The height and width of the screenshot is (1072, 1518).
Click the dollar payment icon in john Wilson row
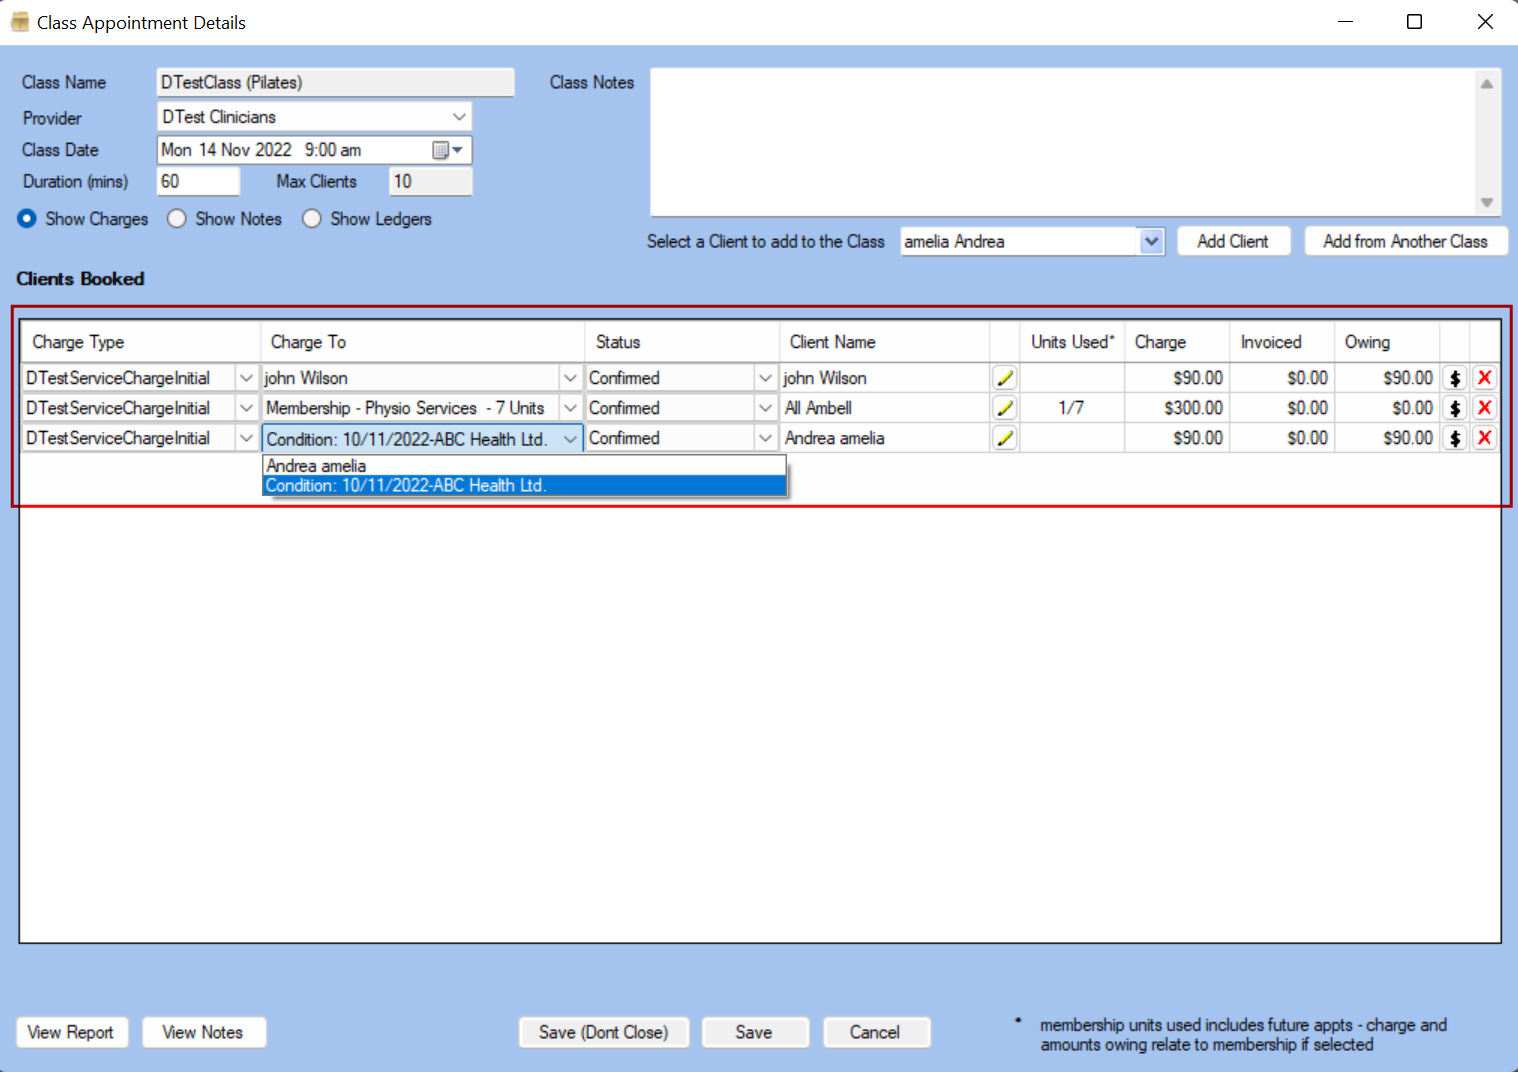pos(1455,378)
